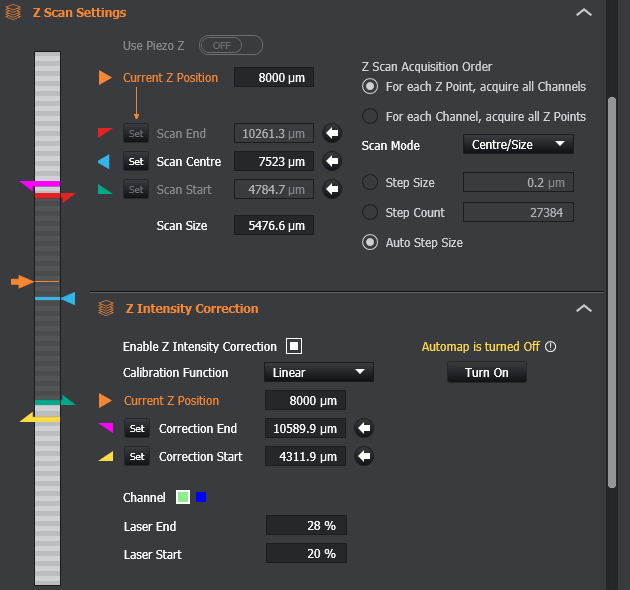Check Enable Z Intensity Correction

click(294, 346)
